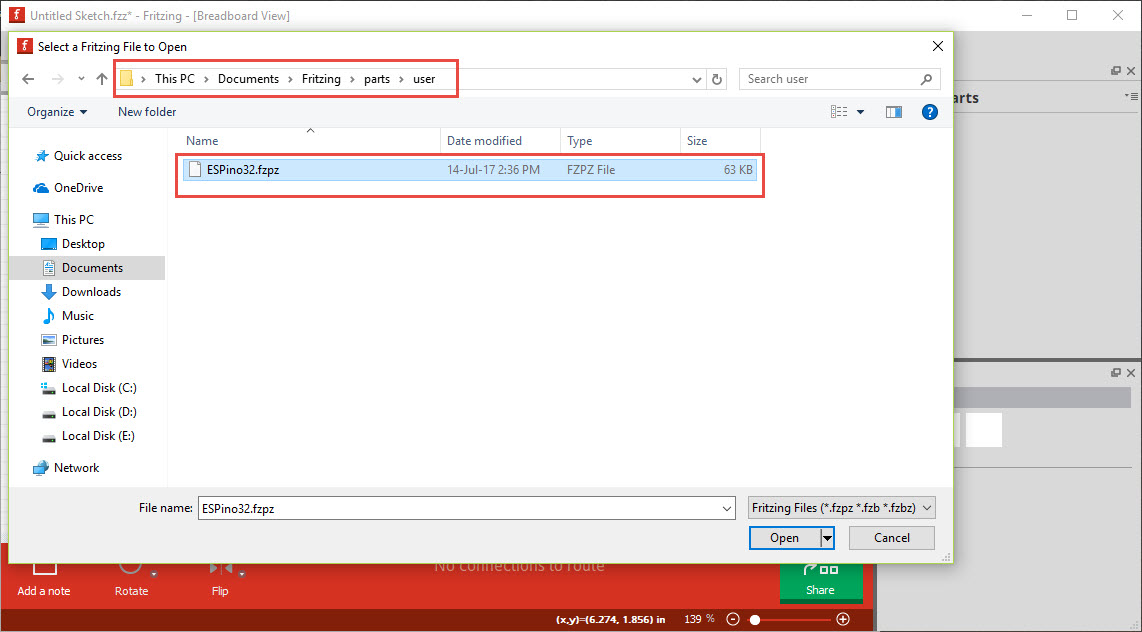This screenshot has height=632, width=1142.
Task: Sort by Type column
Action: 621,141
